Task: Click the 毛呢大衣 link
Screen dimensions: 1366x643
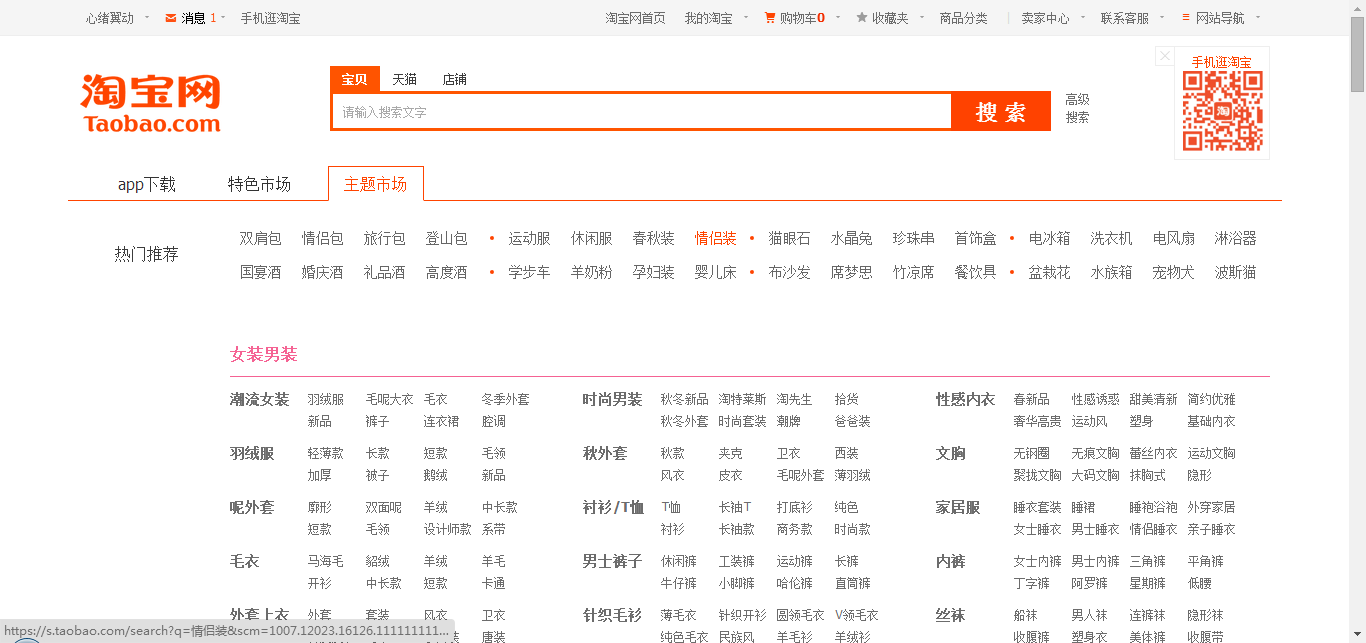Action: coord(389,399)
